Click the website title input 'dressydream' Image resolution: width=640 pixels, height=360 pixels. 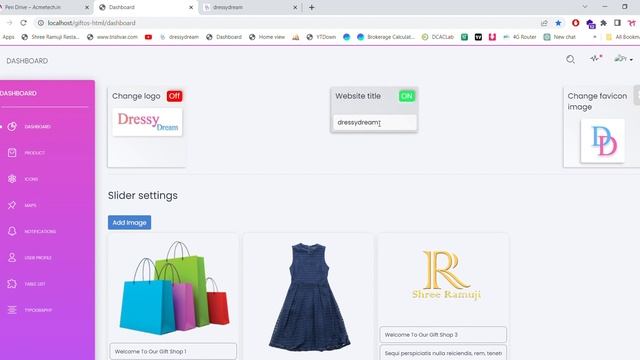coord(375,122)
